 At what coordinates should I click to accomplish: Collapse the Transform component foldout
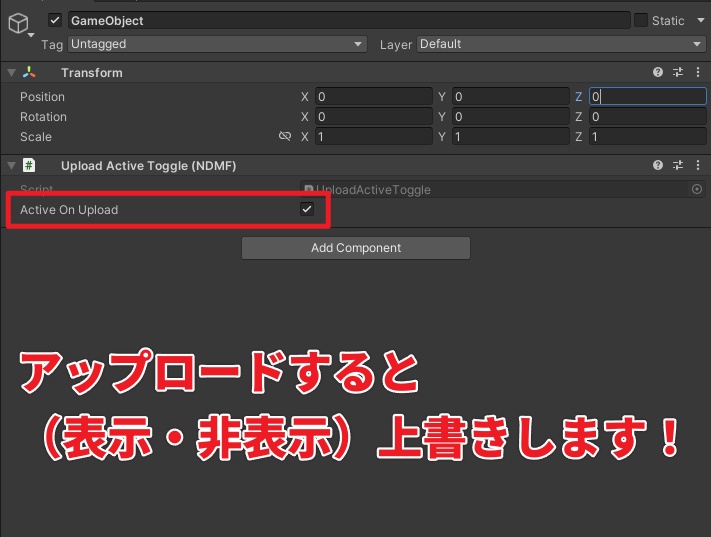tap(11, 73)
